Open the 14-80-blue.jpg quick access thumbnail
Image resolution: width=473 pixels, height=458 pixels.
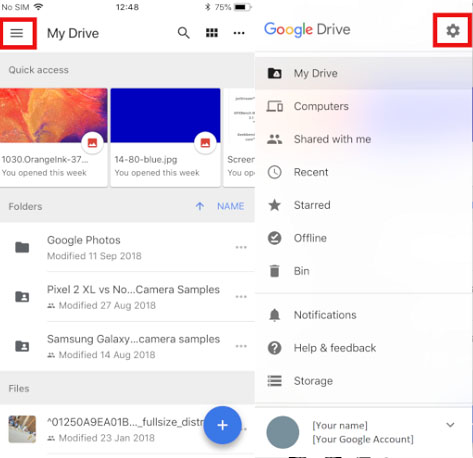coord(166,115)
